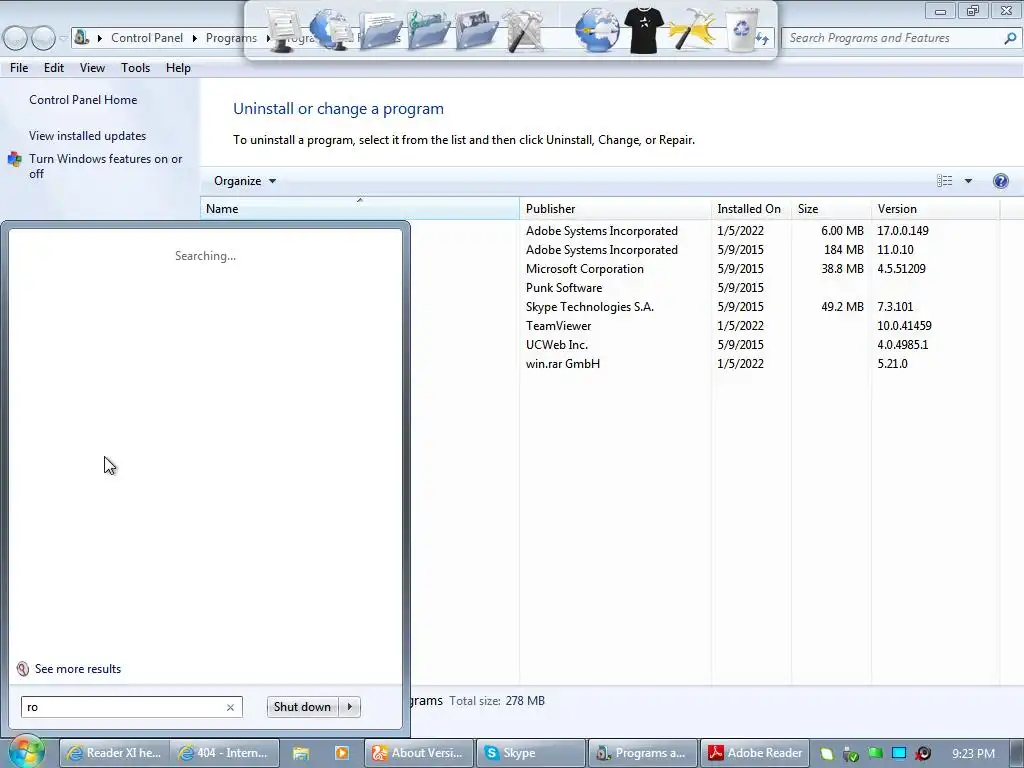Open the view options dropdown arrow
Screen dimensions: 1024x768
coord(968,181)
